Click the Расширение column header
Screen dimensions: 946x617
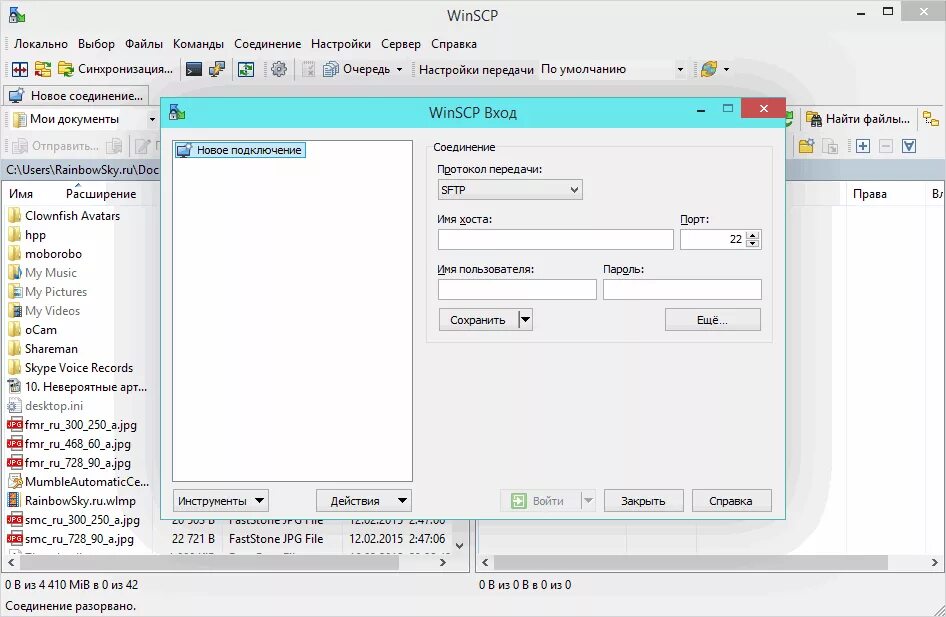pyautogui.click(x=101, y=194)
